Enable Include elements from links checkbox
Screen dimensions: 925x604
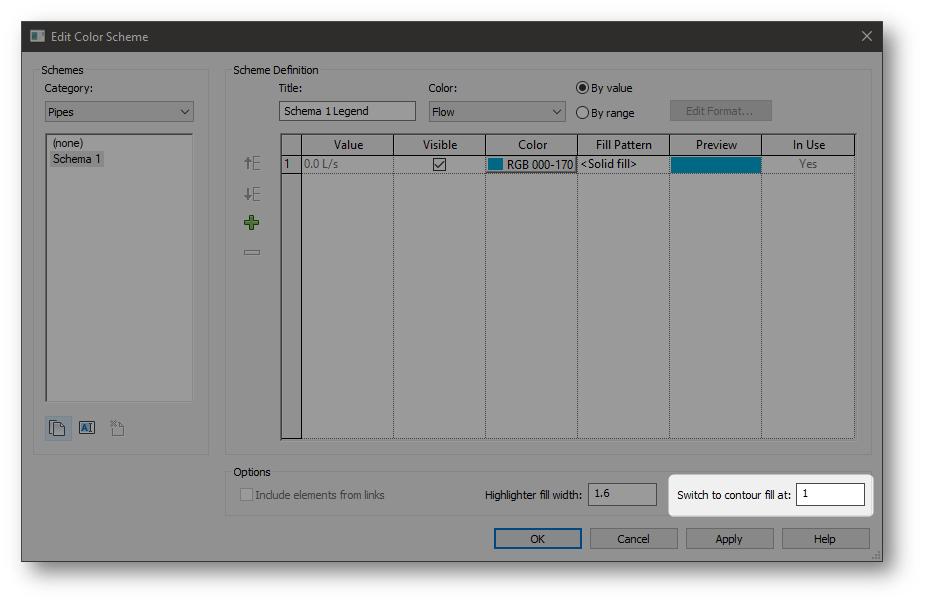246,495
